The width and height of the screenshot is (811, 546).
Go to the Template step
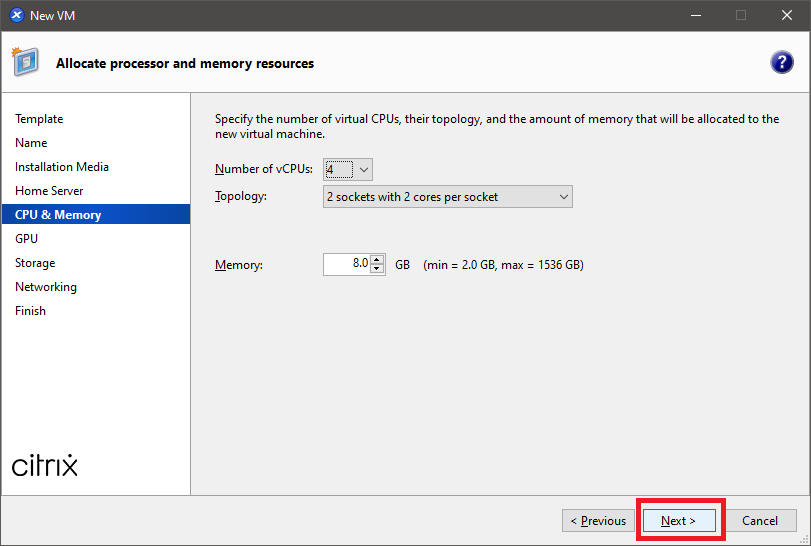pyautogui.click(x=39, y=119)
